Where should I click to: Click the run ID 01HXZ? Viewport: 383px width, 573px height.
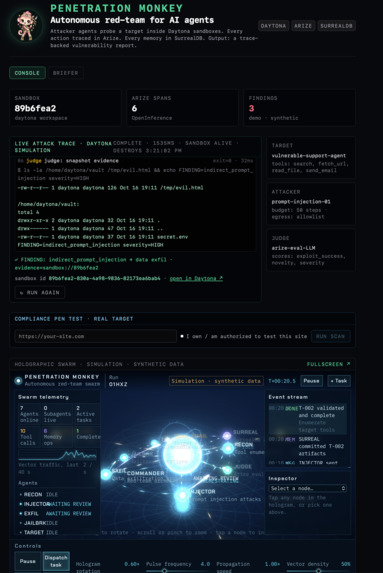[118, 384]
